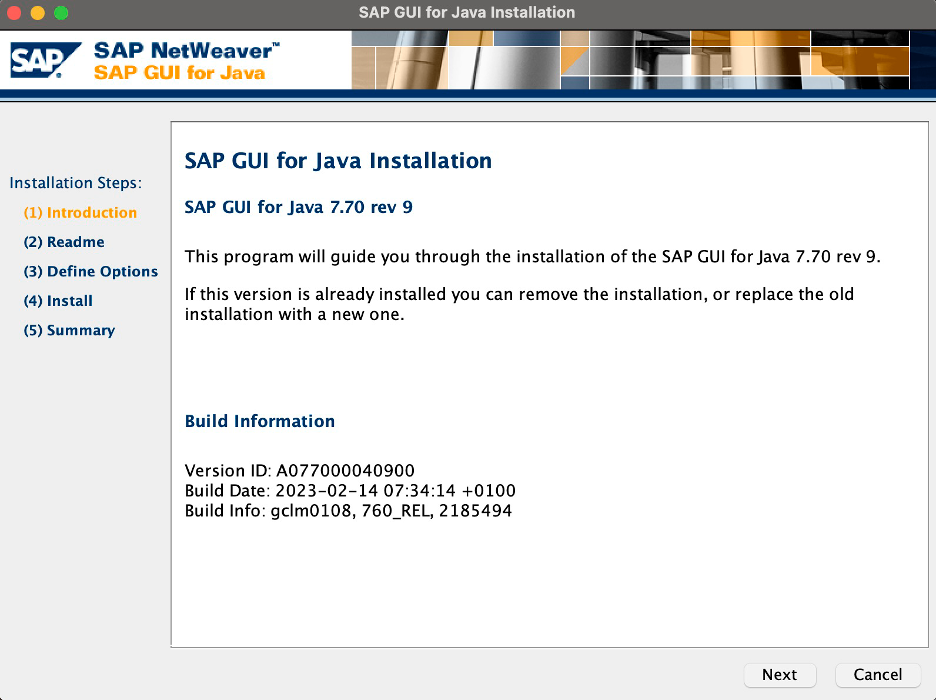
Task: Select the (2) Readme step
Action: (64, 242)
